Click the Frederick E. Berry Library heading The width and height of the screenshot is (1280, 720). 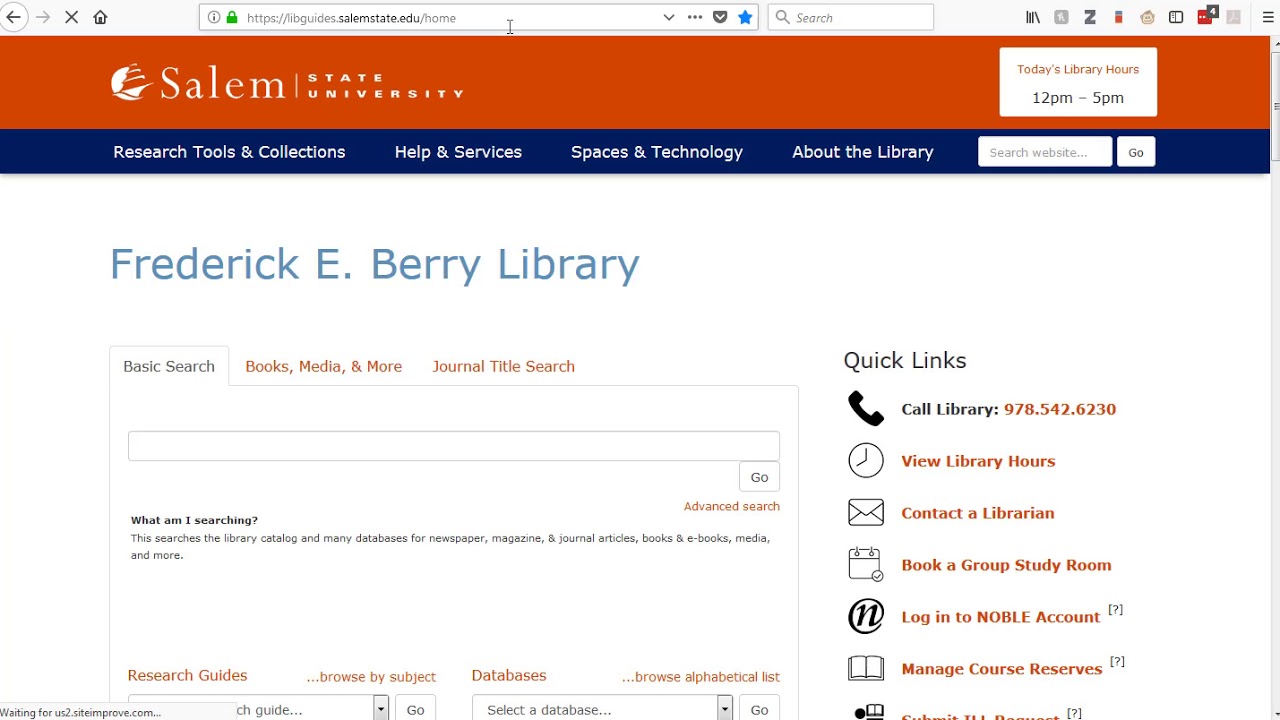pyautogui.click(x=374, y=264)
